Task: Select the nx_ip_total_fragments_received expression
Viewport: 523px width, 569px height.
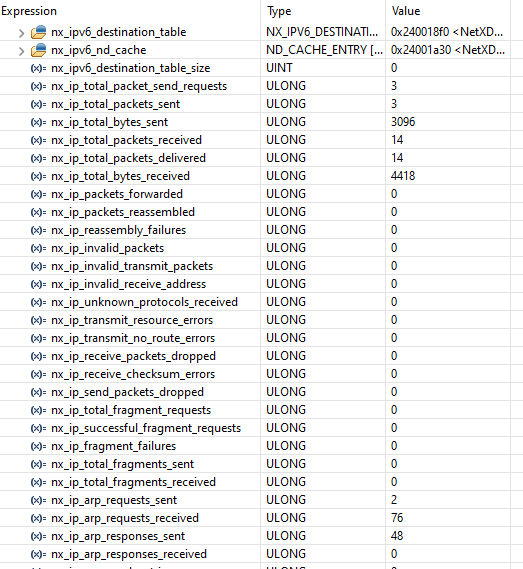Action: [x=134, y=482]
